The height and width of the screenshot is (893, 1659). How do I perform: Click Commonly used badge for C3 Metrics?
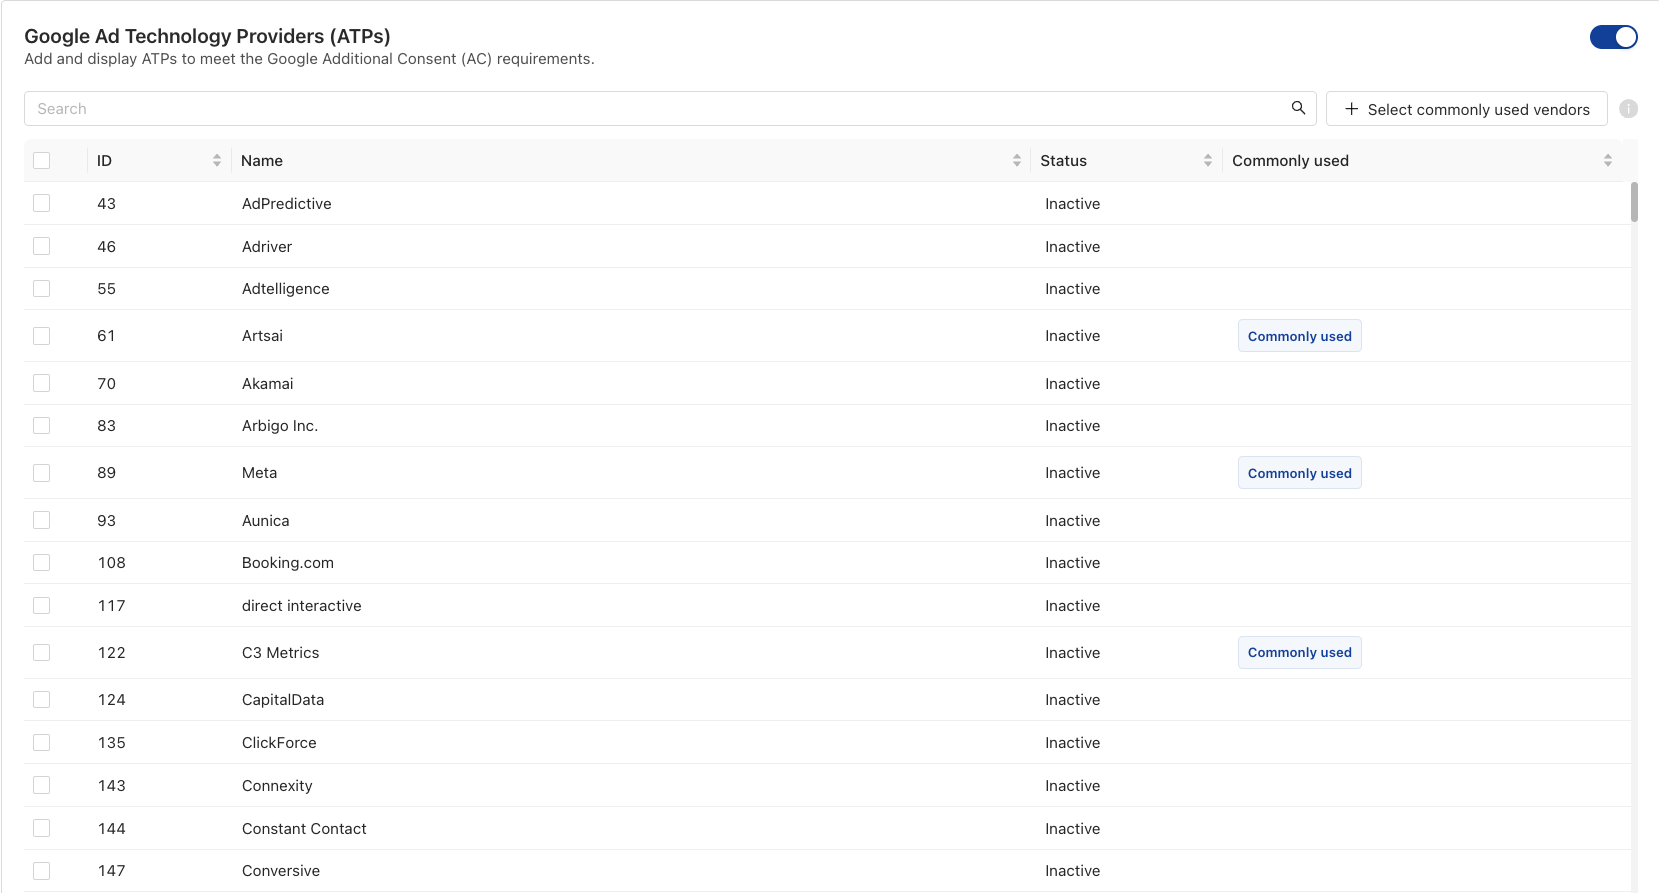[x=1299, y=653]
